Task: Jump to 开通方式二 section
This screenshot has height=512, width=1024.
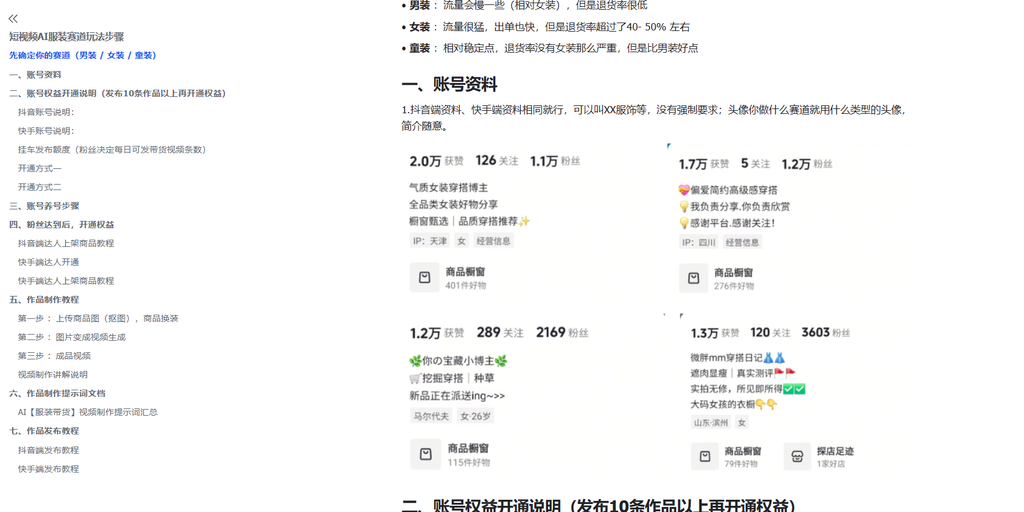Action: [x=40, y=187]
